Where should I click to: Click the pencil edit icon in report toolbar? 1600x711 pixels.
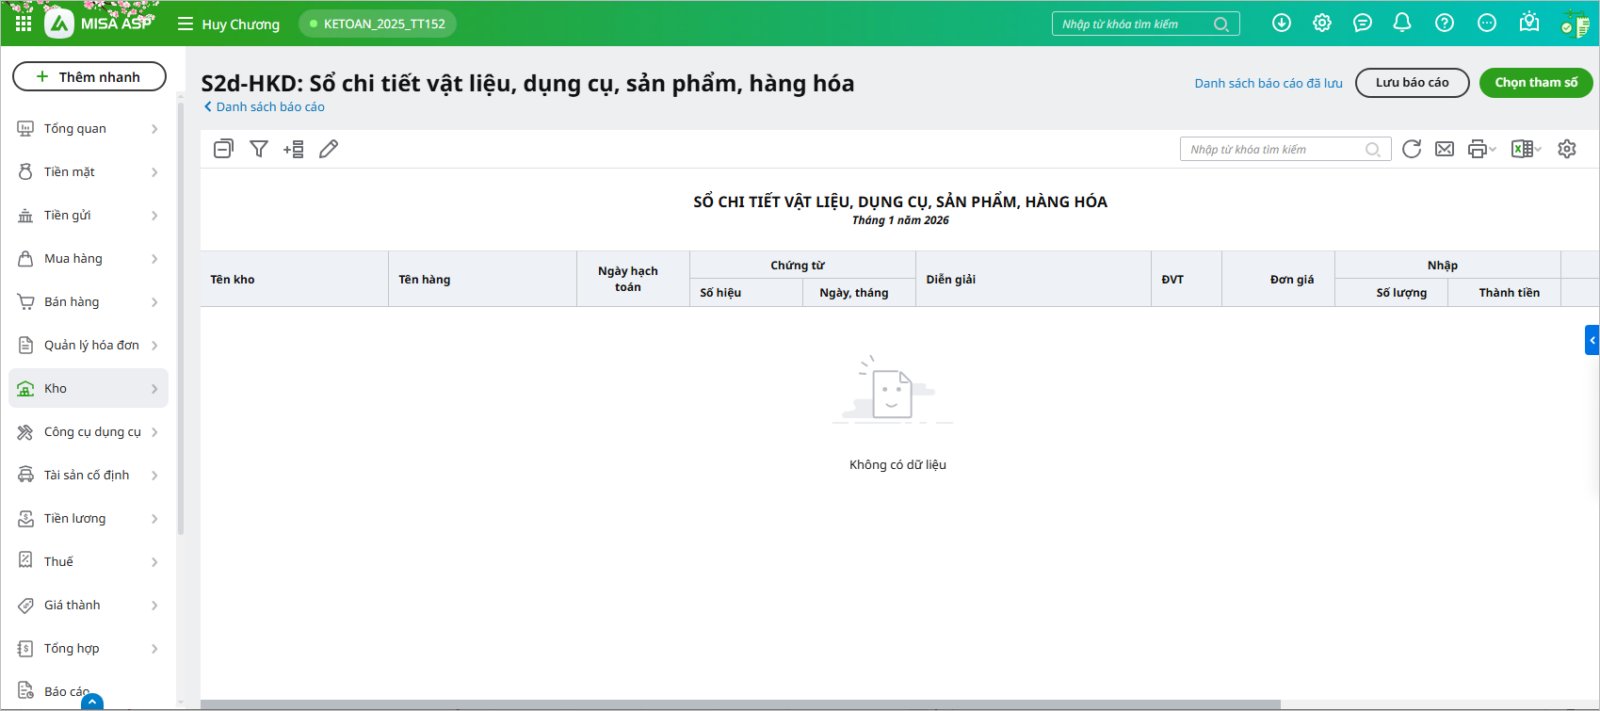click(x=328, y=149)
